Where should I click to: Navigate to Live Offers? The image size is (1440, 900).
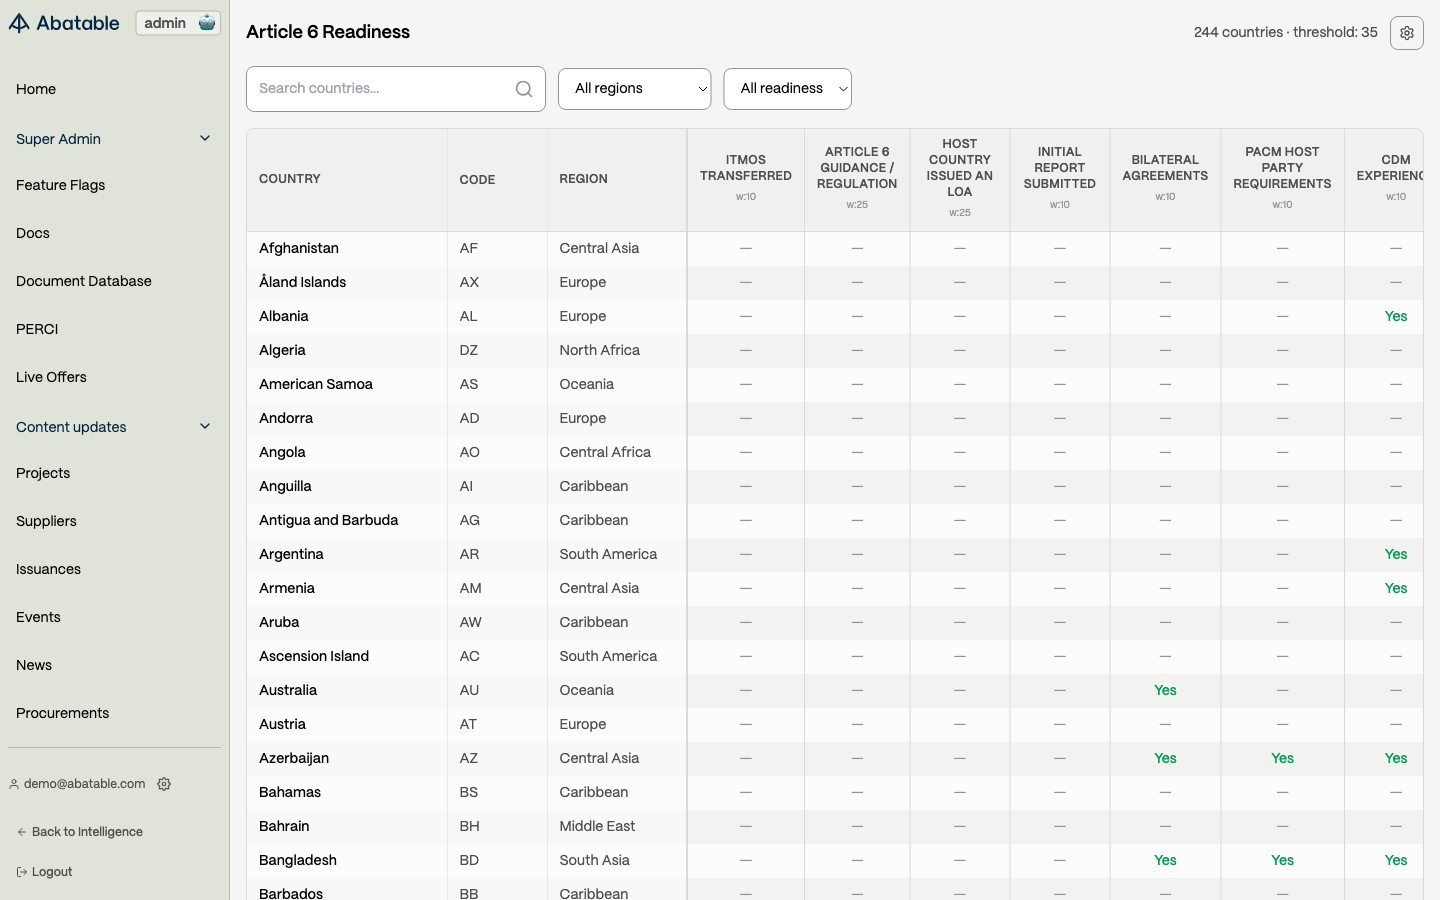pos(52,377)
